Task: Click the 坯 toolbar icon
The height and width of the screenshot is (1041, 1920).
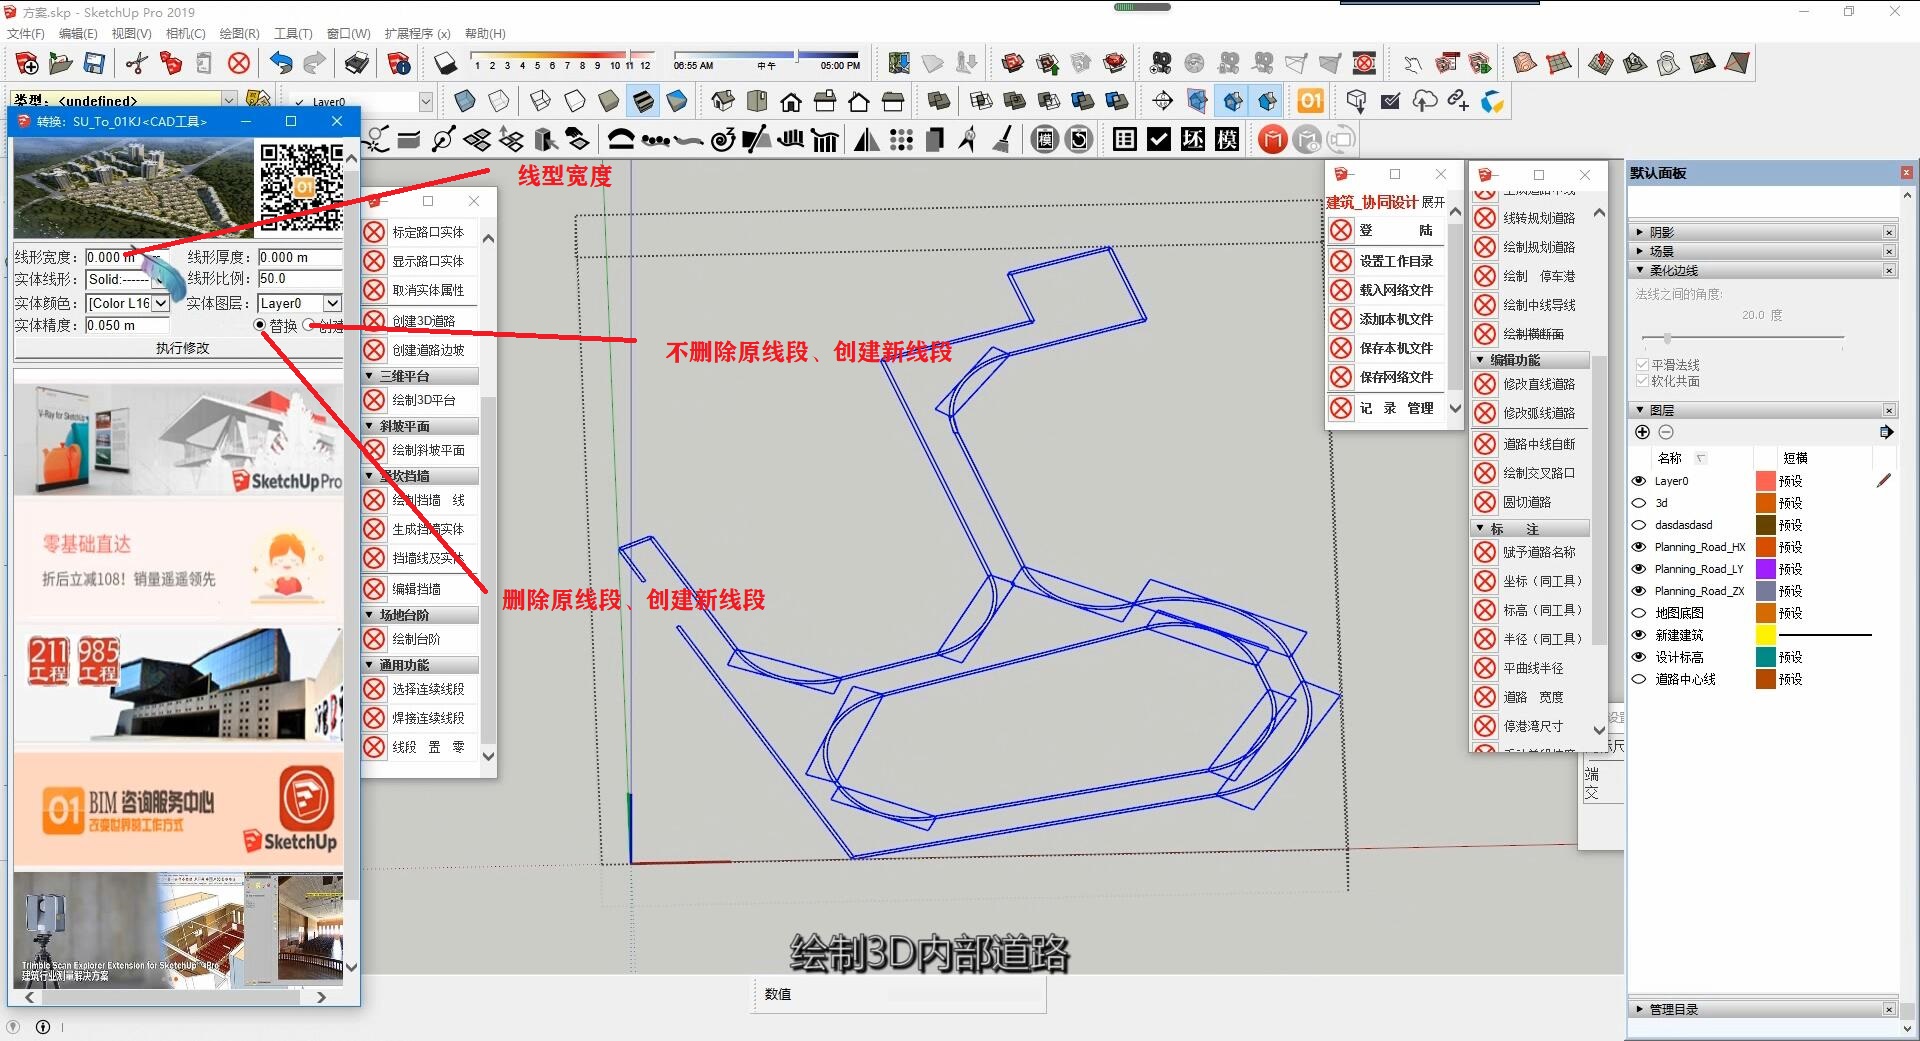Action: pyautogui.click(x=1193, y=139)
